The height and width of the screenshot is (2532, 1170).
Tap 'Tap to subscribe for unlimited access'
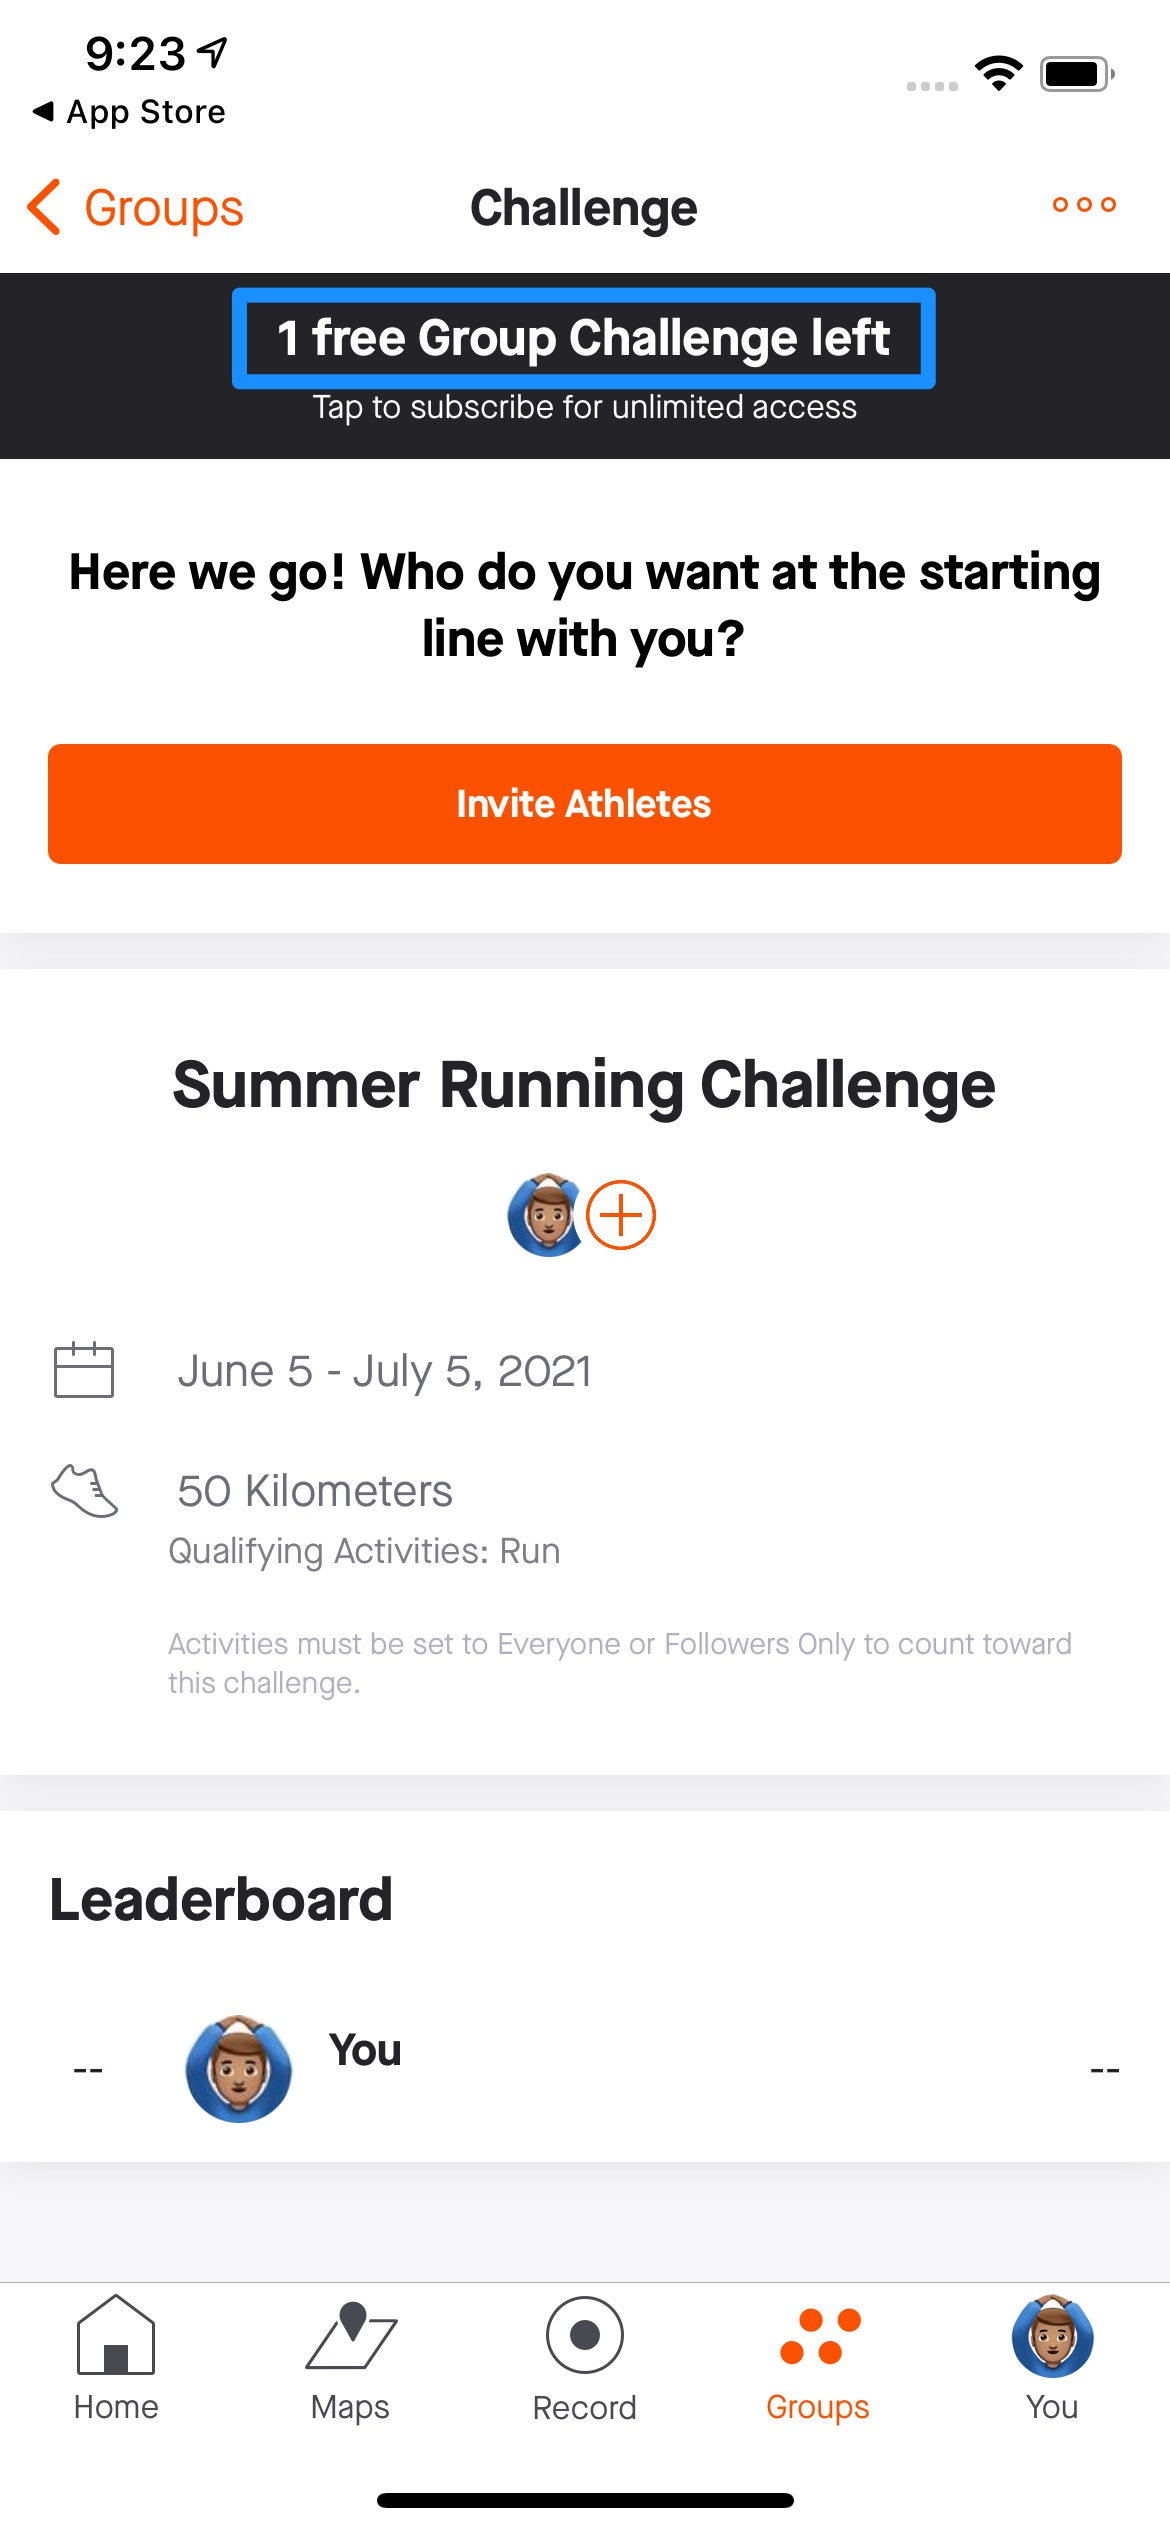584,408
